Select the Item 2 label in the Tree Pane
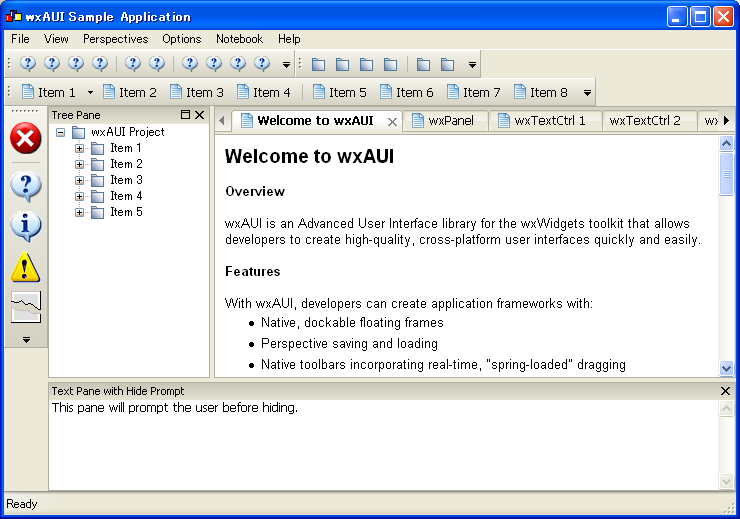The width and height of the screenshot is (740, 519). click(126, 164)
